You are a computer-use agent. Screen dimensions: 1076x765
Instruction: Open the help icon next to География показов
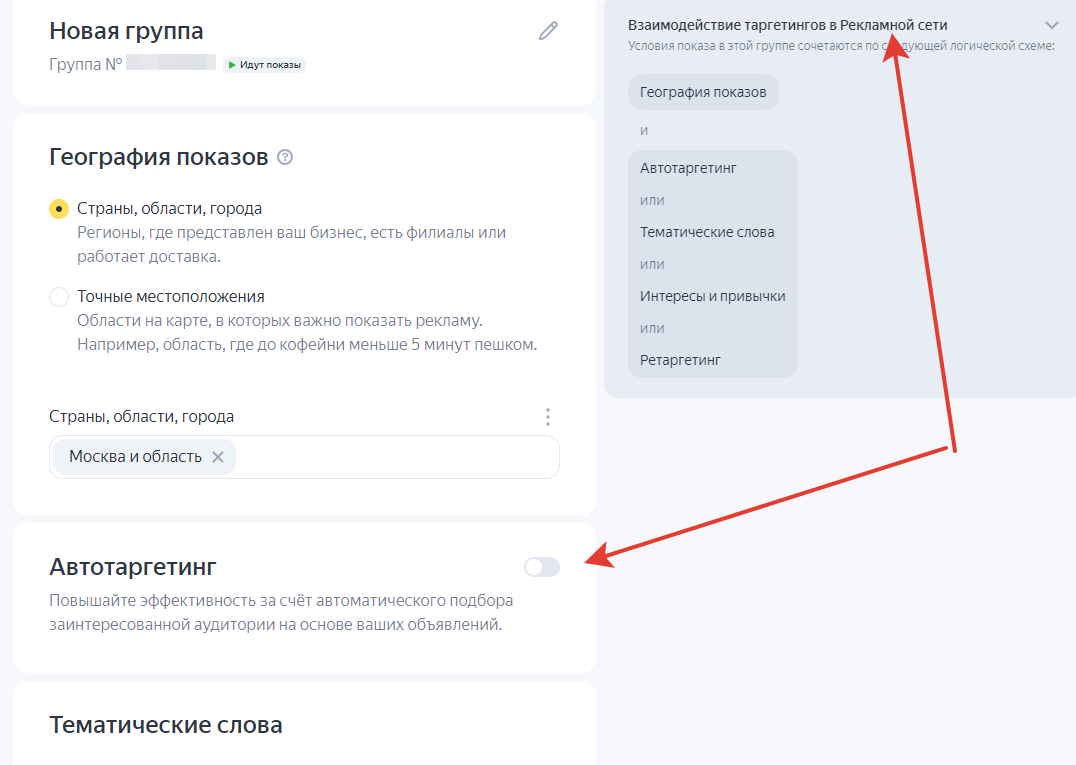click(284, 156)
